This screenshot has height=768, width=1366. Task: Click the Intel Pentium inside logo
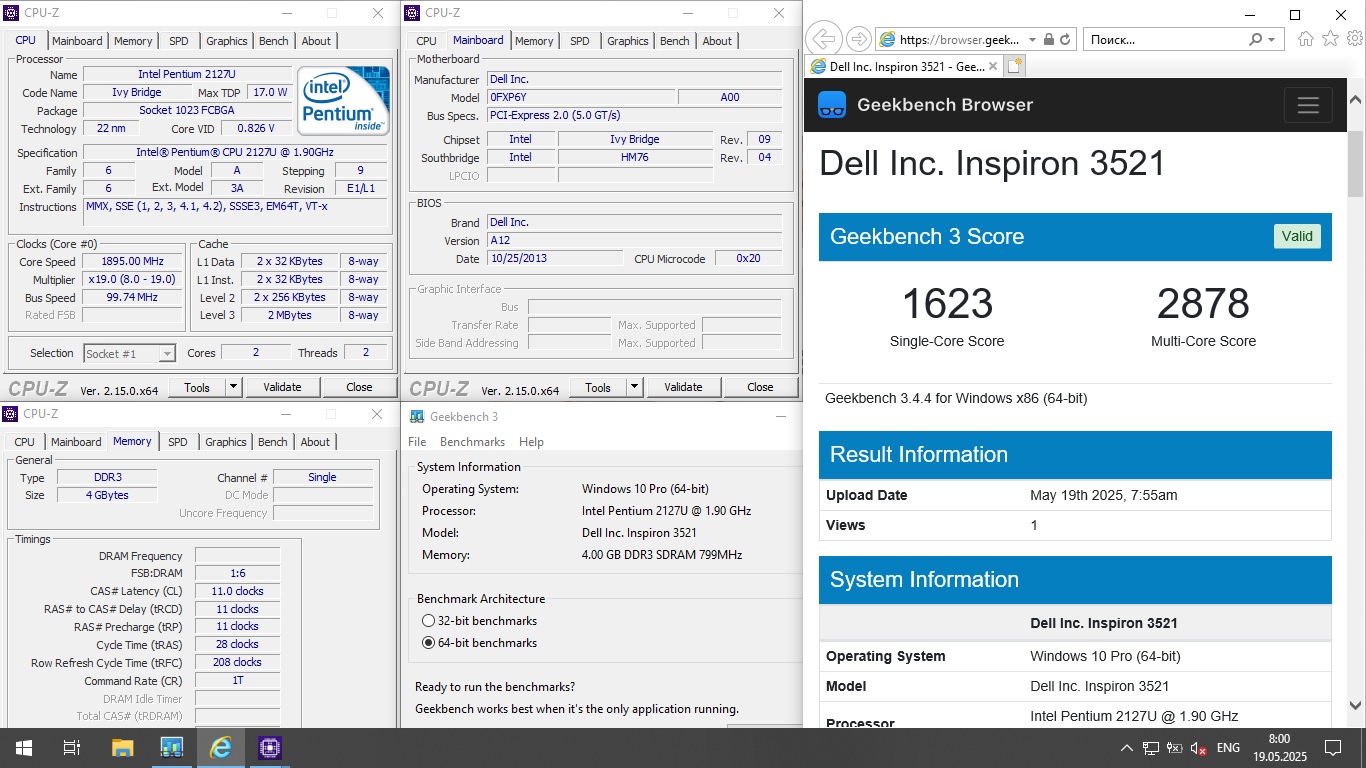pos(343,101)
